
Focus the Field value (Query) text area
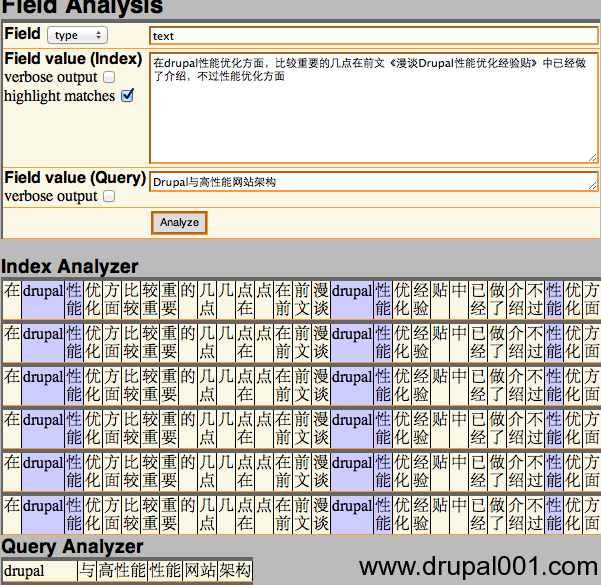tap(374, 182)
